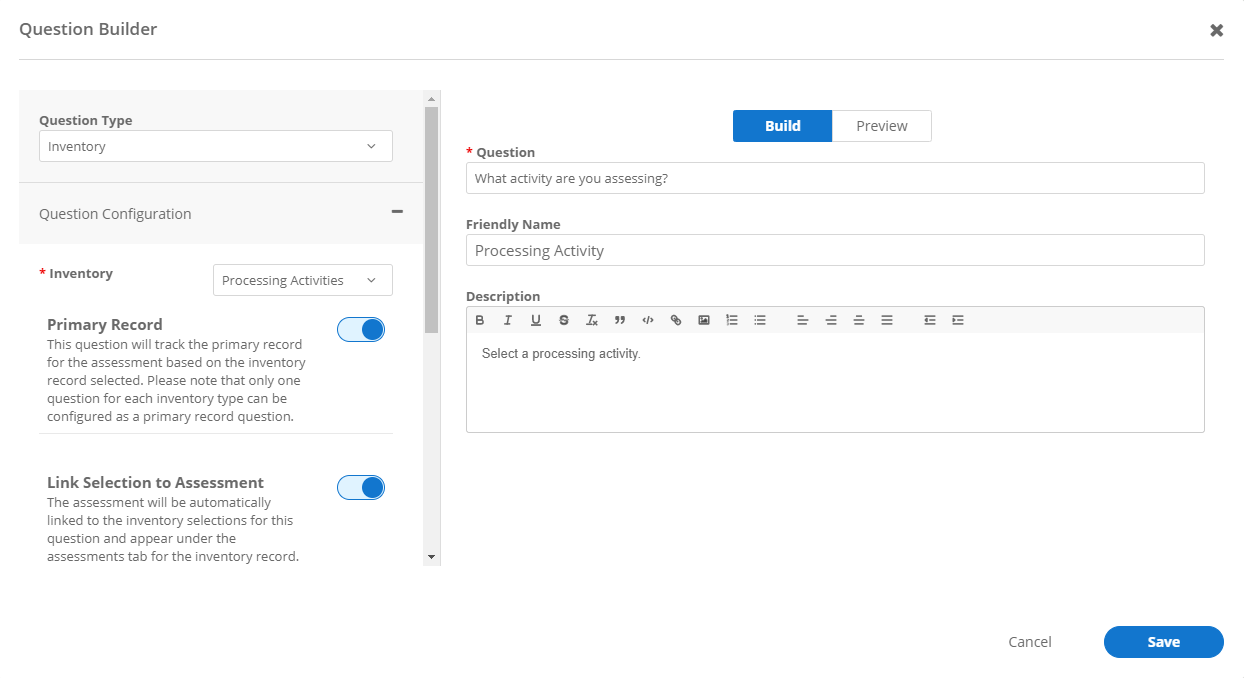Click the underline formatting icon
This screenshot has height=678, width=1244.
point(536,320)
